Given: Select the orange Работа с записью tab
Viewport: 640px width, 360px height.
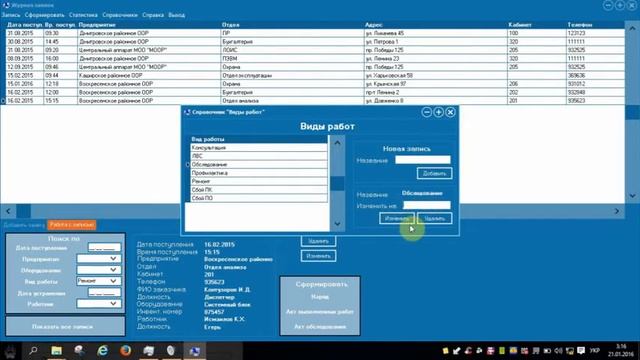Looking at the screenshot, I should coord(71,224).
